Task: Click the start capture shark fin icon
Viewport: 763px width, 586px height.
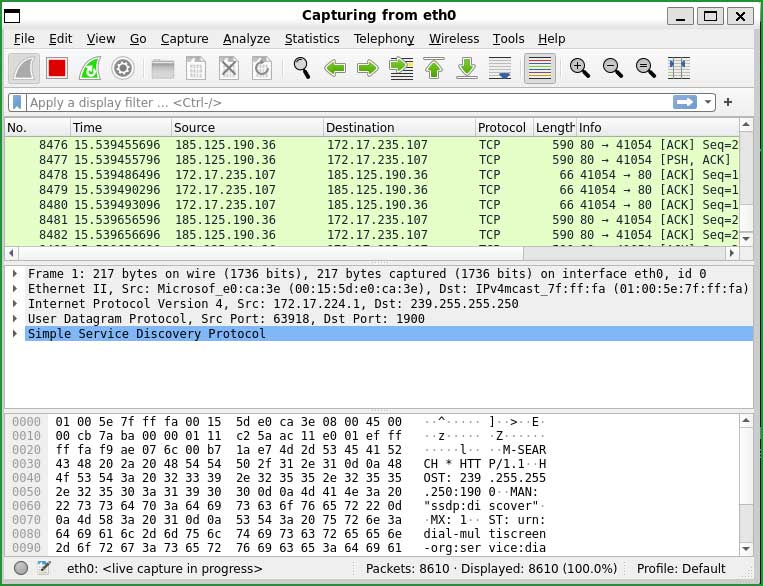Action: point(24,68)
